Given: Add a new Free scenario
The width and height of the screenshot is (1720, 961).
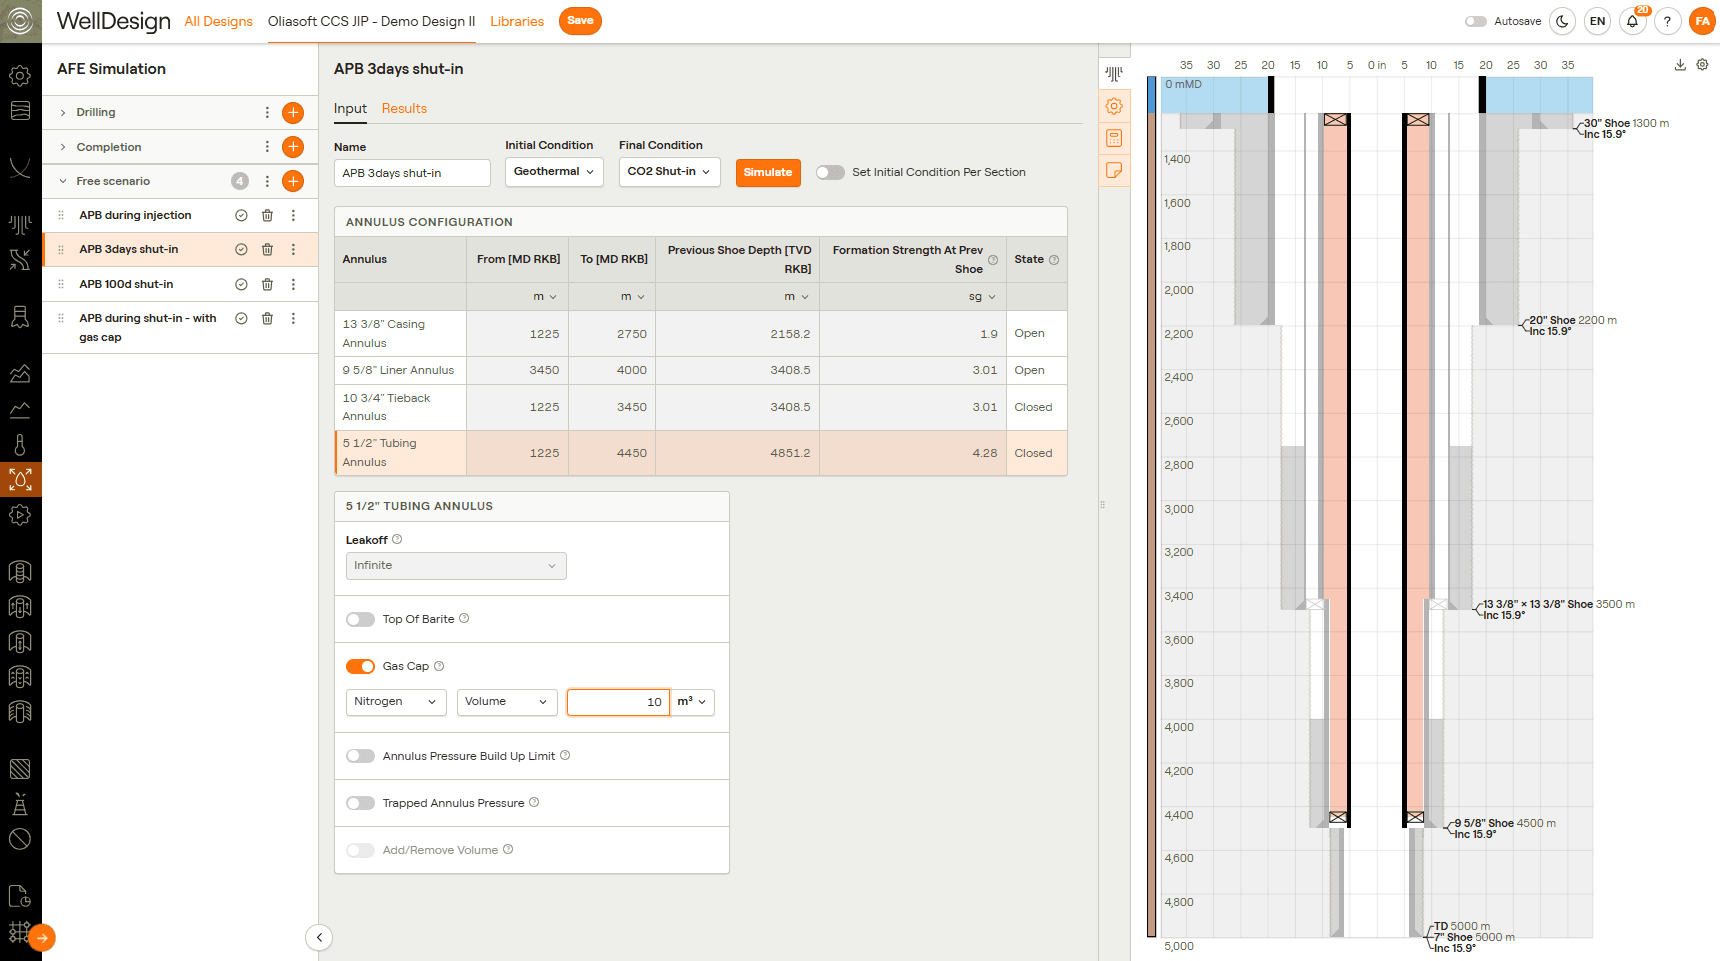Looking at the screenshot, I should tap(293, 181).
